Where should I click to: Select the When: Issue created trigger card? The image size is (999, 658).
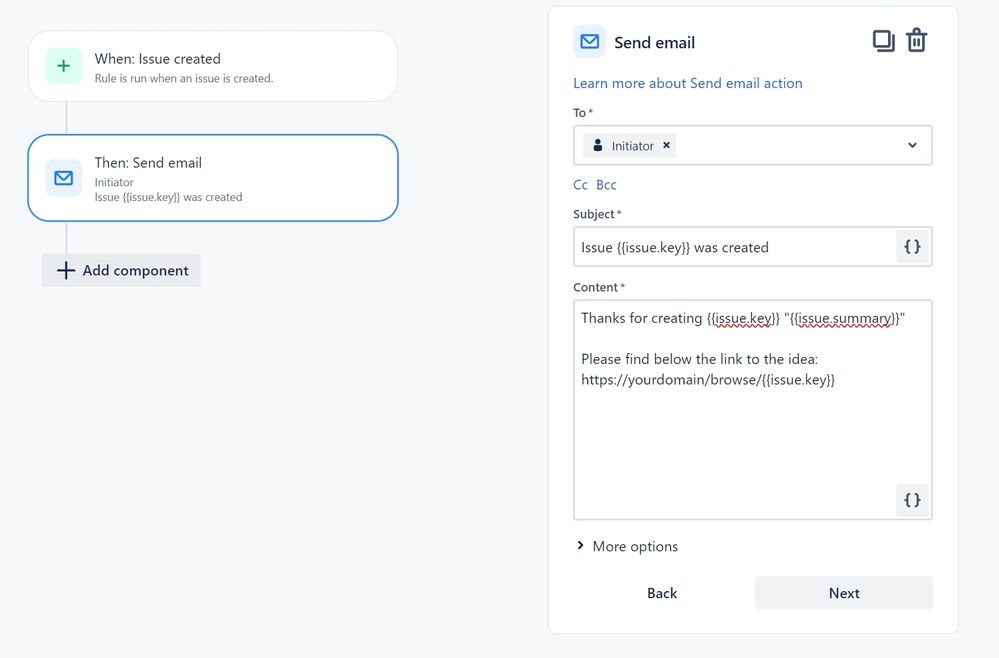click(x=213, y=66)
